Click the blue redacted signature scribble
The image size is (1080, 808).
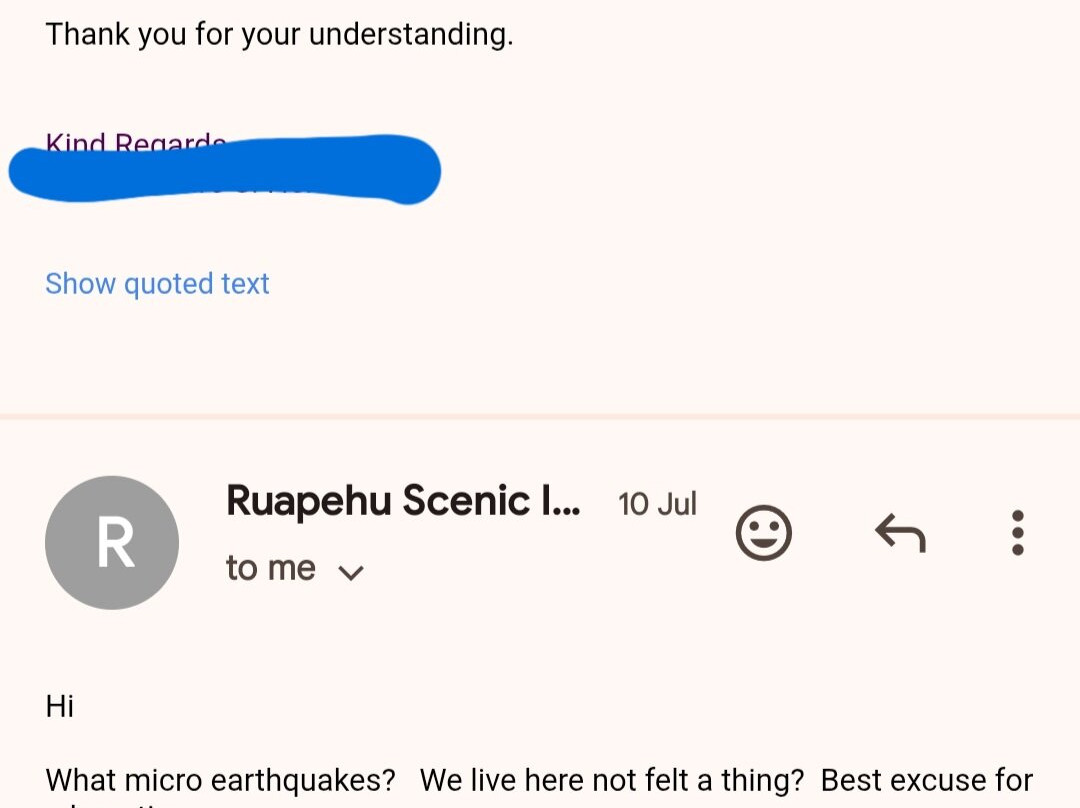tap(225, 171)
